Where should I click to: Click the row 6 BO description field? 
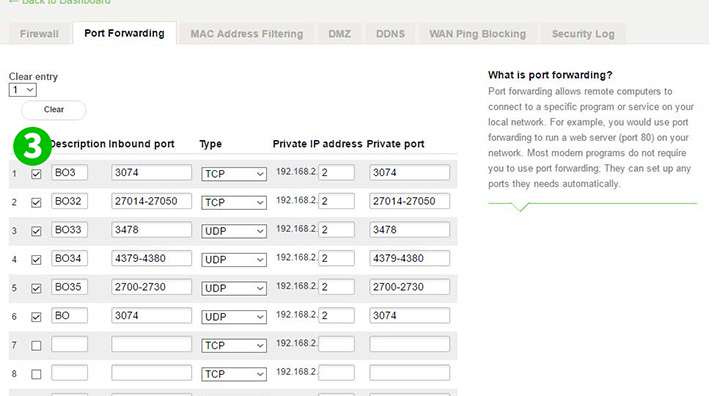pyautogui.click(x=70, y=316)
